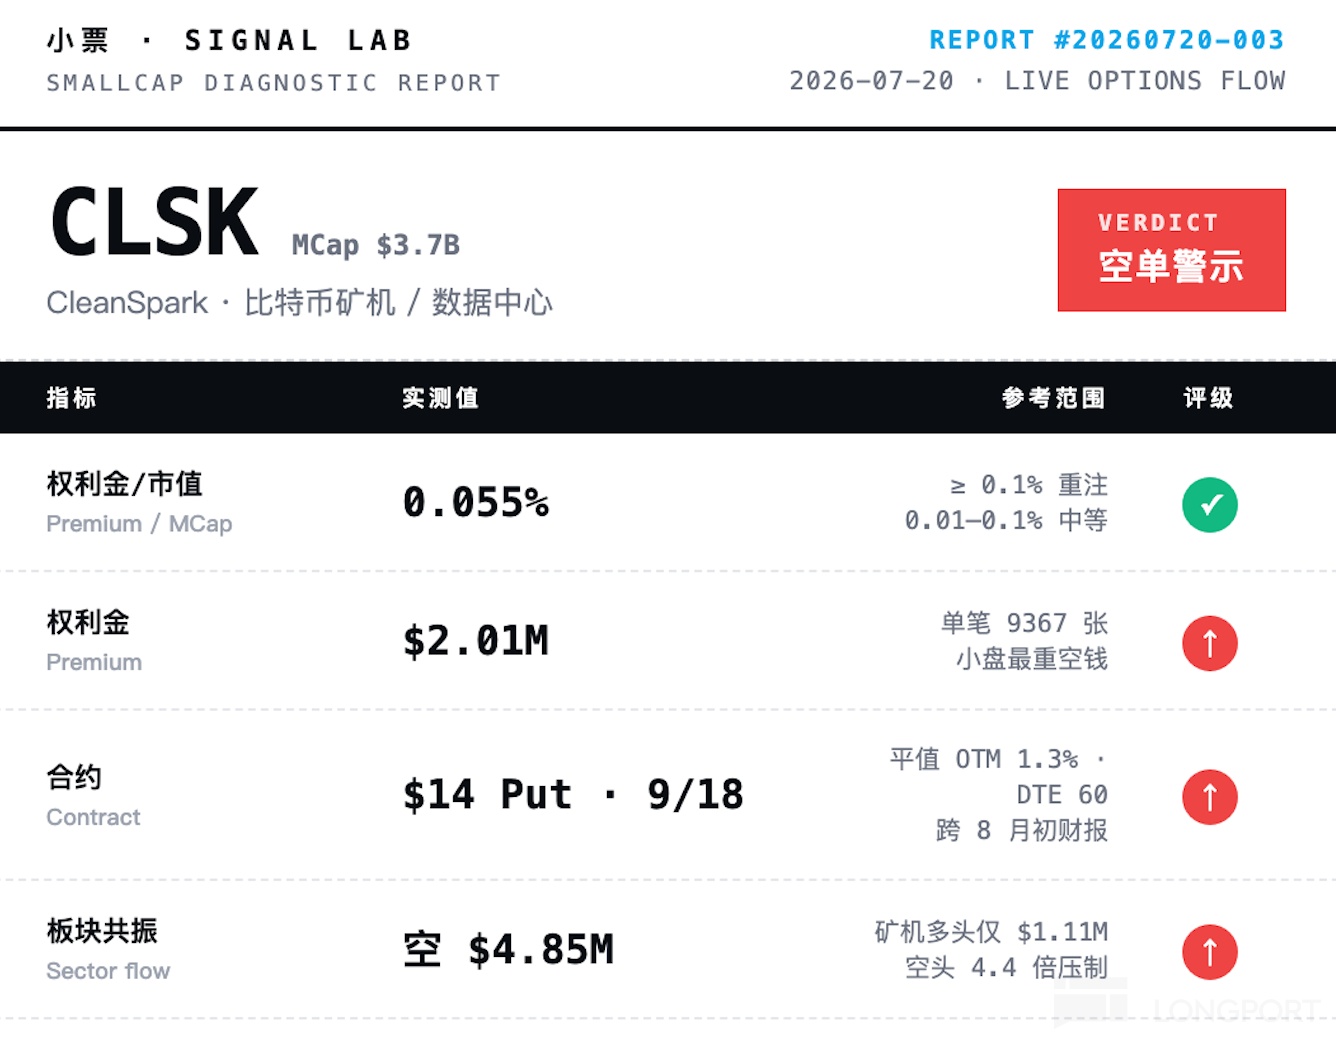This screenshot has width=1336, height=1044.
Task: Click the green checkmark rating icon
Action: (x=1210, y=505)
